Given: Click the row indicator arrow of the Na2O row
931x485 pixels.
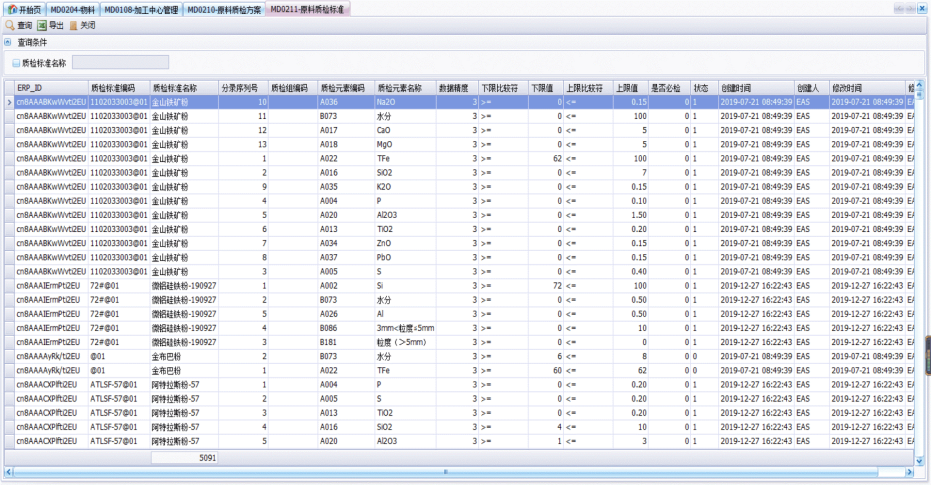Looking at the screenshot, I should click(x=10, y=102).
